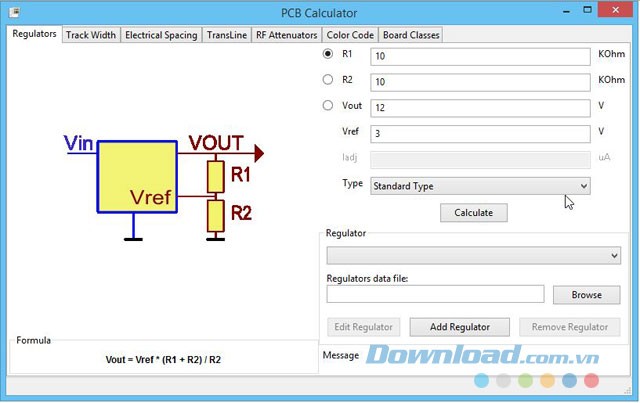Open the Electrical Spacing tab

pos(161,35)
